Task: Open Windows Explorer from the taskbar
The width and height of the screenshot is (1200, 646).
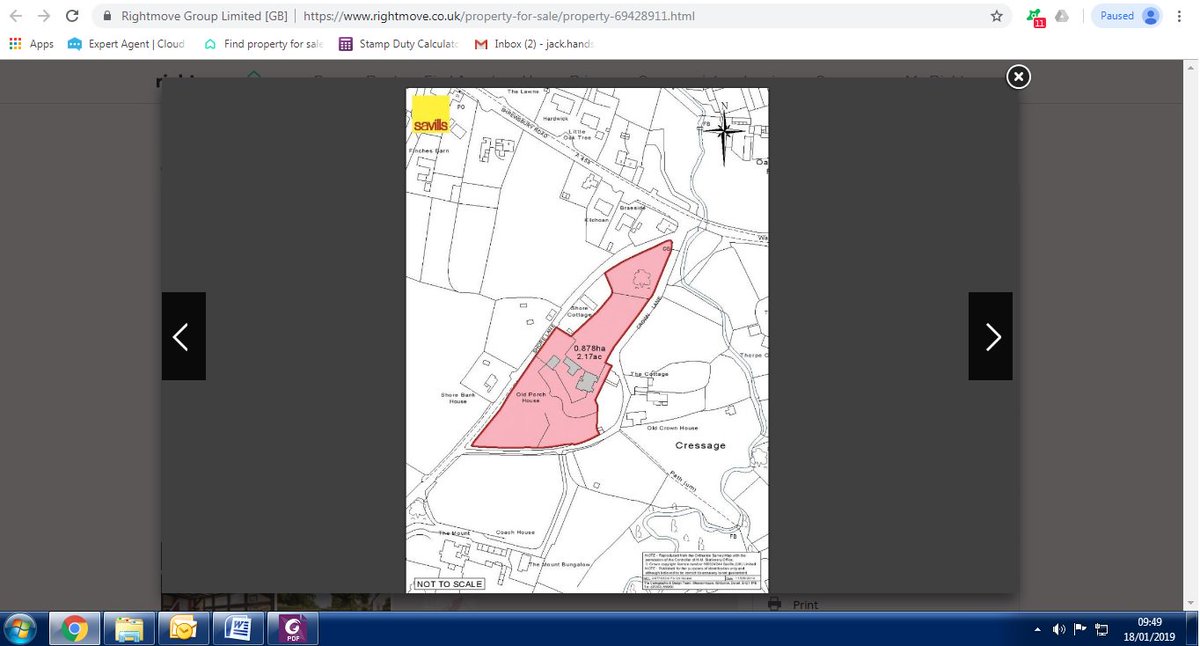Action: pyautogui.click(x=129, y=629)
